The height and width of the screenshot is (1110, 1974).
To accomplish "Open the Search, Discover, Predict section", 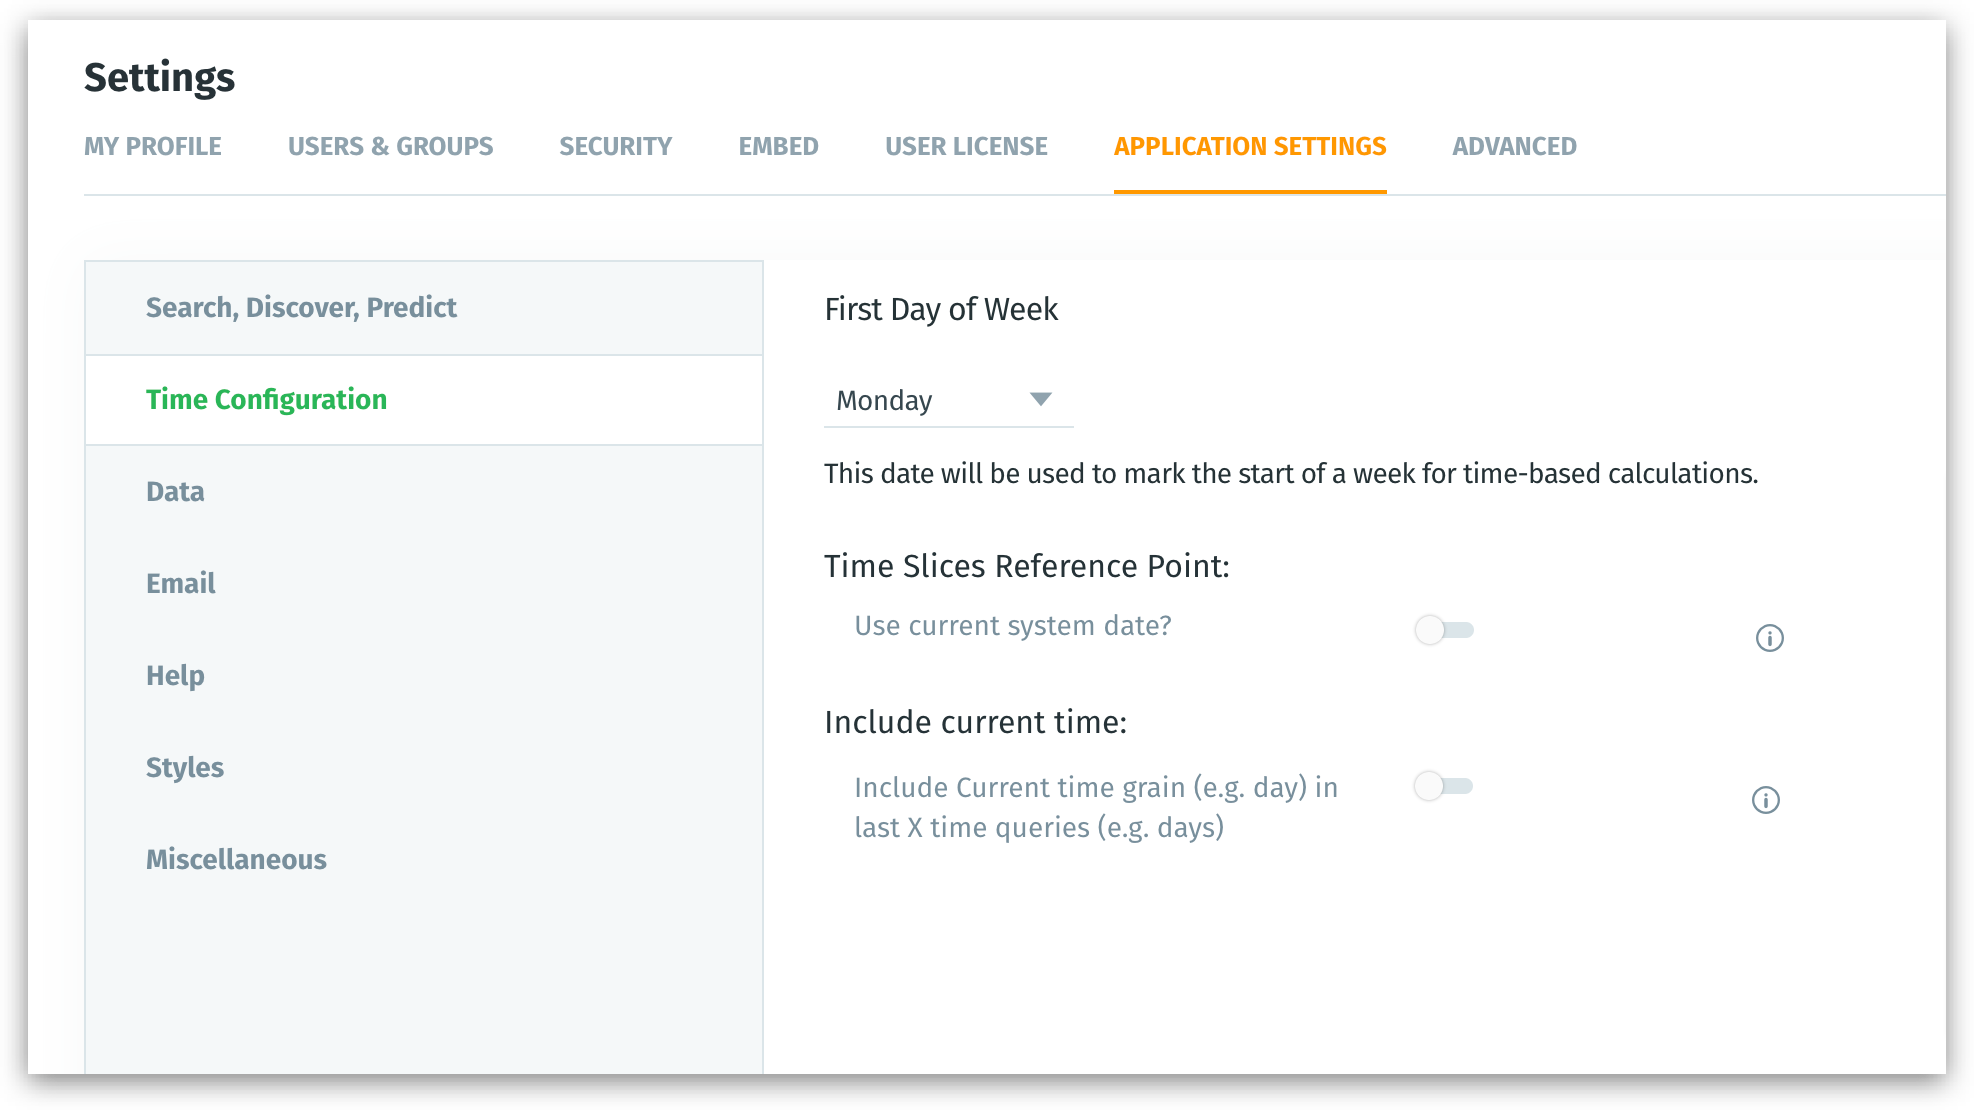I will [x=301, y=307].
